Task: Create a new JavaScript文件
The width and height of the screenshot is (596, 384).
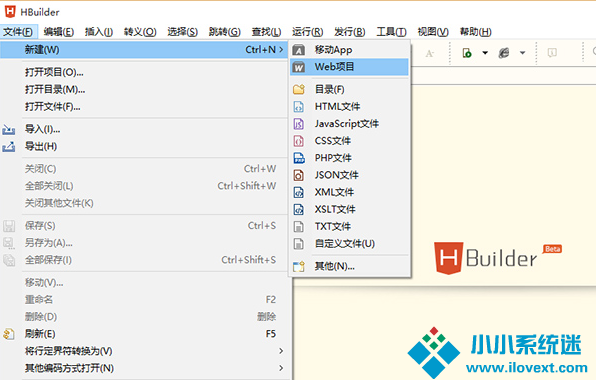Action: [x=350, y=124]
